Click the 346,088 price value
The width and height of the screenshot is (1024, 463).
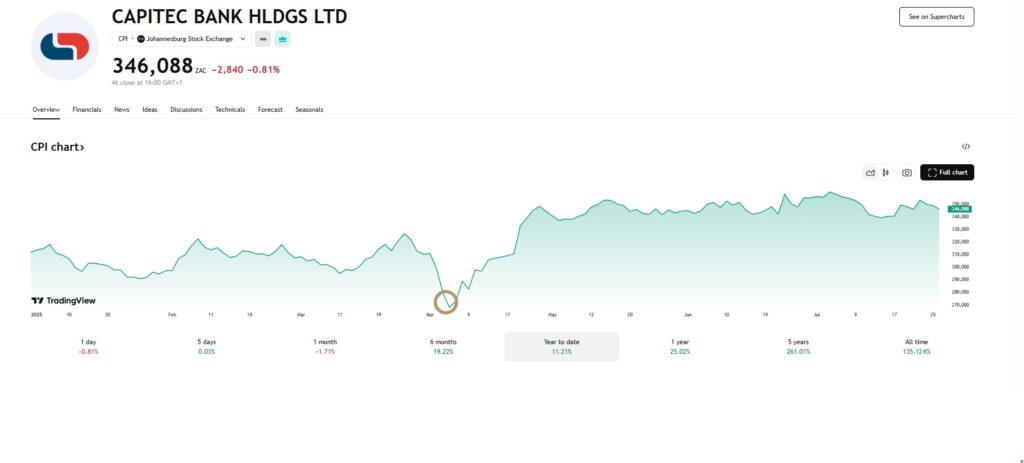point(152,66)
